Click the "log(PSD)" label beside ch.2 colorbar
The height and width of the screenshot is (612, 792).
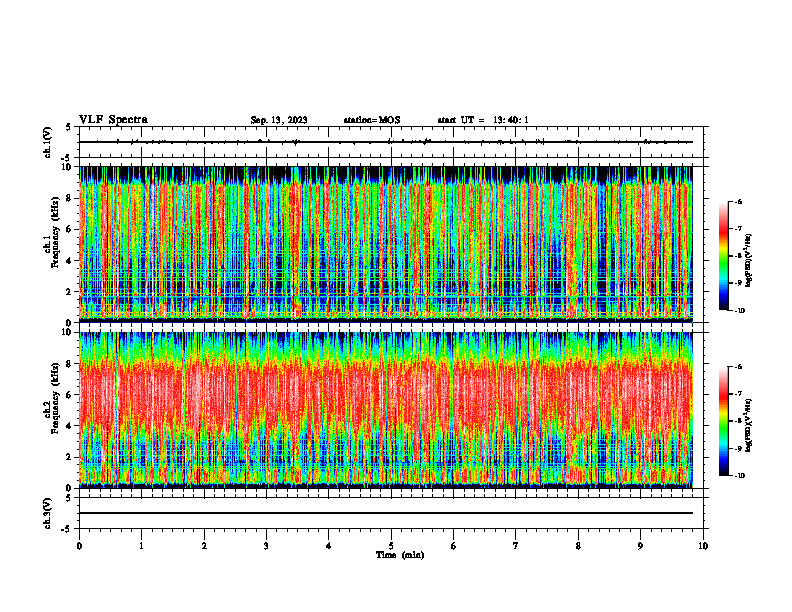(x=749, y=426)
